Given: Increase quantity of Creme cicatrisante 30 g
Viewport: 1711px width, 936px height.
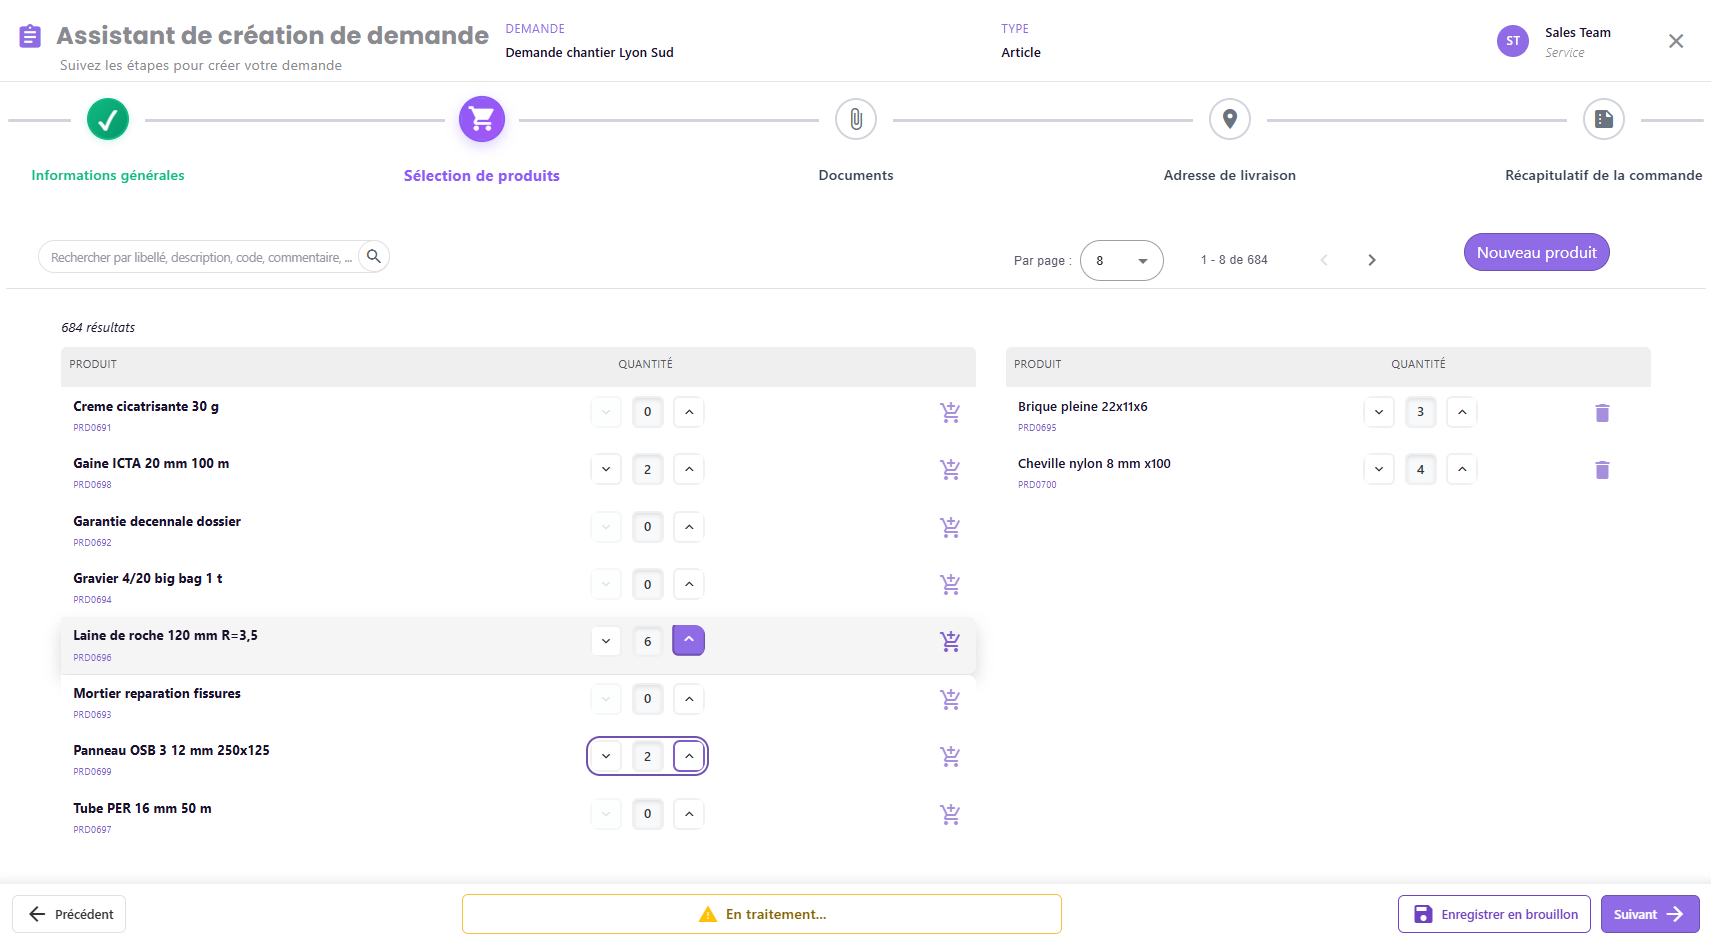Looking at the screenshot, I should tap(689, 412).
